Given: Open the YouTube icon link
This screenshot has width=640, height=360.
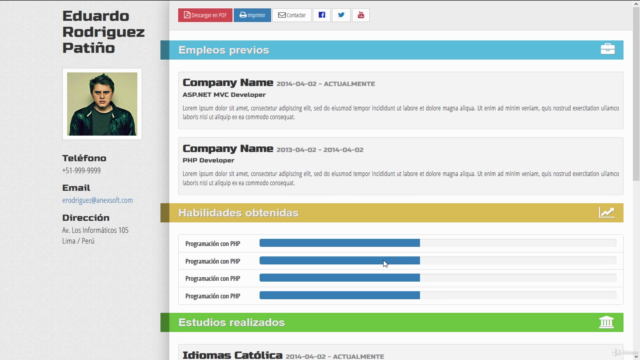Looking at the screenshot, I should [x=361, y=15].
